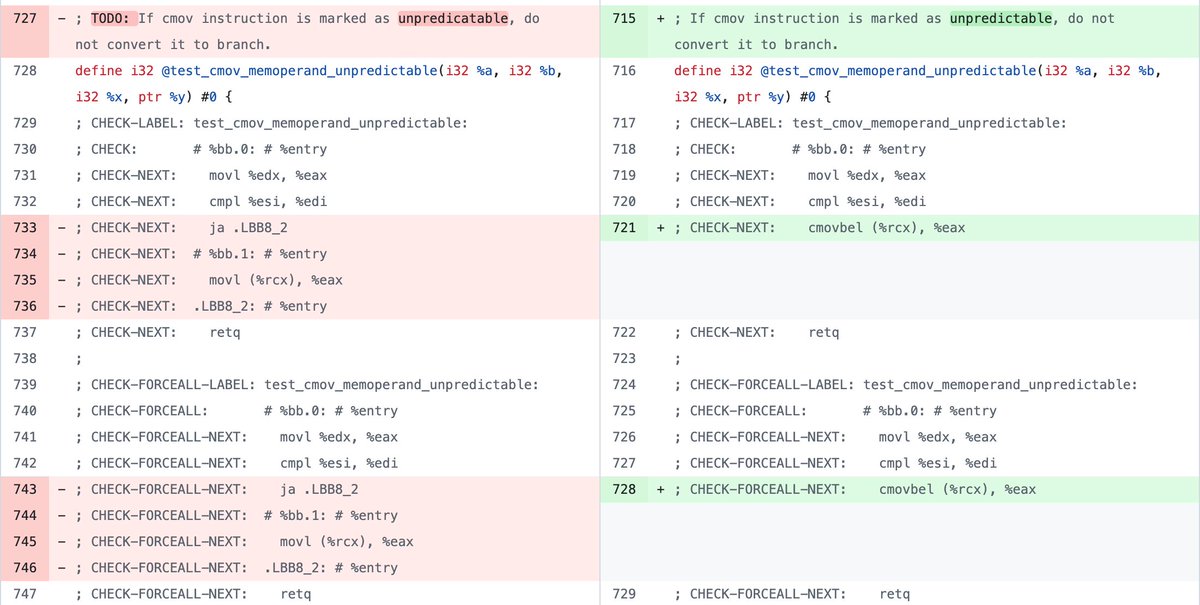Click "cmpl %esi, %edi" on line 742

click(339, 463)
